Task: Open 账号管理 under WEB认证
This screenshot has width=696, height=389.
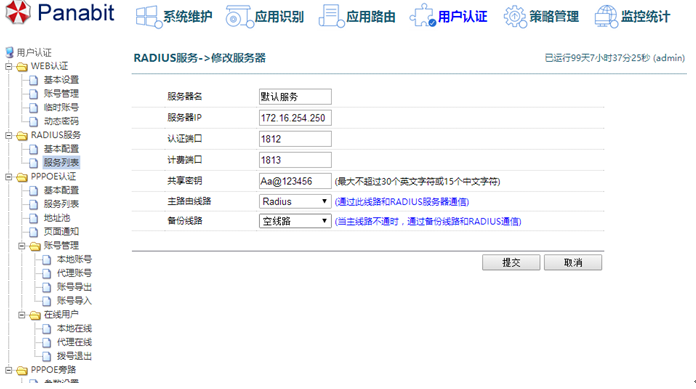Action: (61, 94)
